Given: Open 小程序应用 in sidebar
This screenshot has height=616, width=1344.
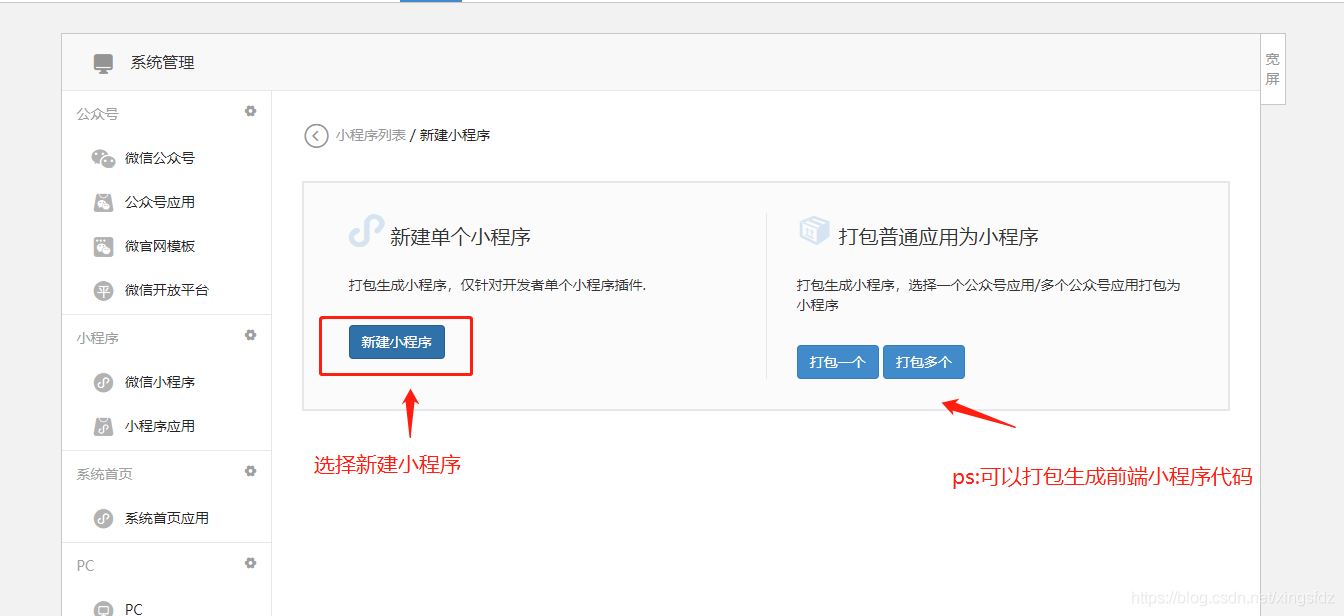Looking at the screenshot, I should pyautogui.click(x=159, y=426).
